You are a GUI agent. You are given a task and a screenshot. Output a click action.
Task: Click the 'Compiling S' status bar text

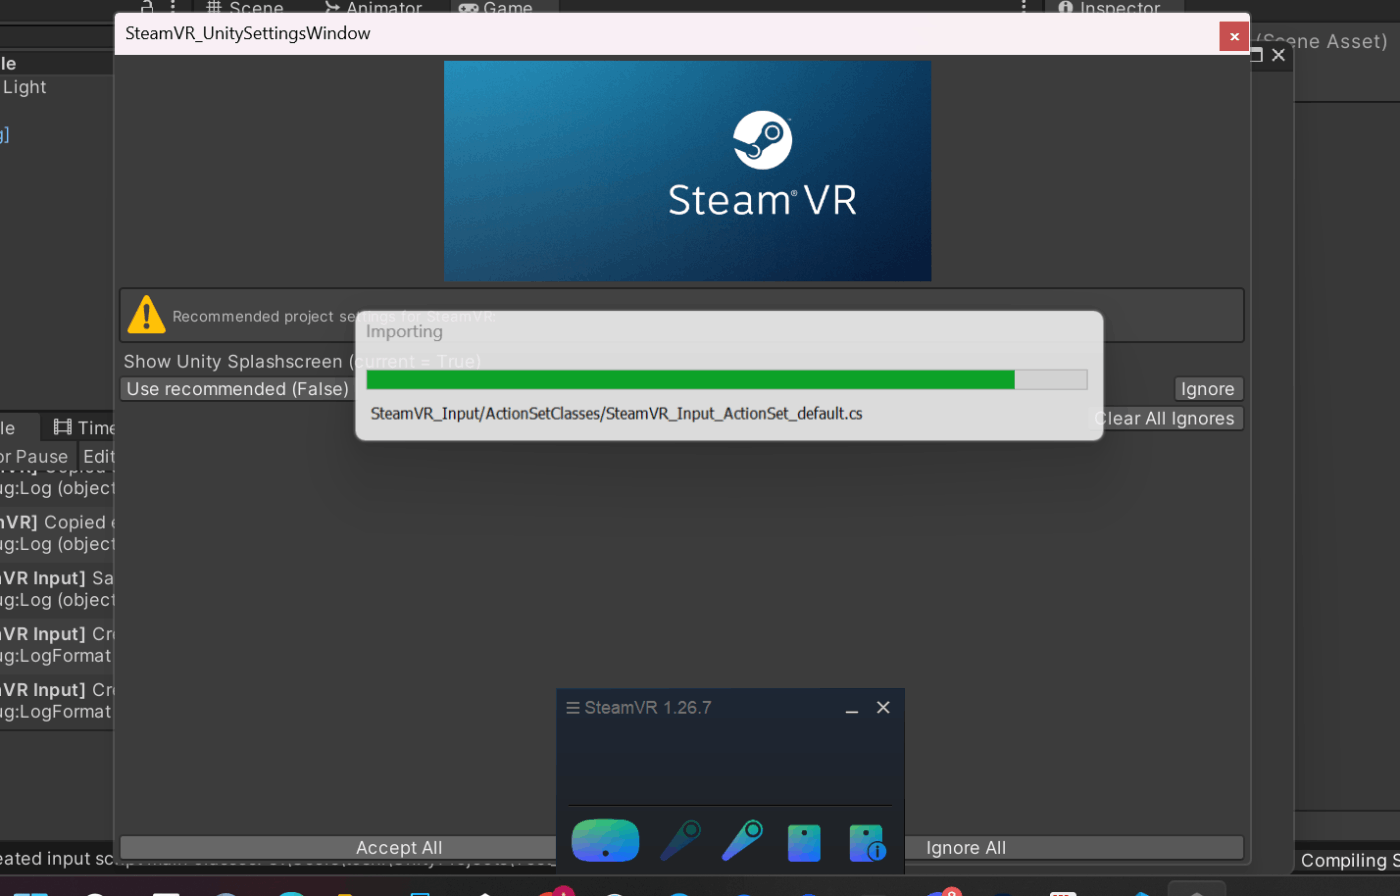[x=1349, y=860]
